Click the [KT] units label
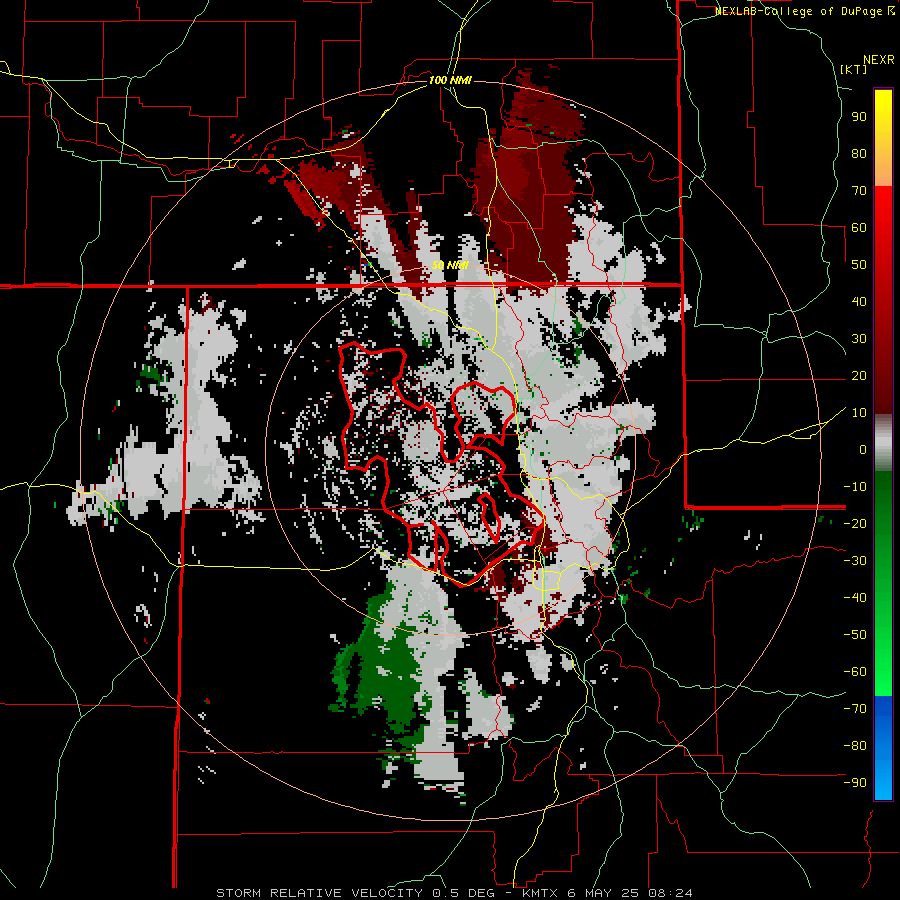The height and width of the screenshot is (900, 900). point(854,69)
